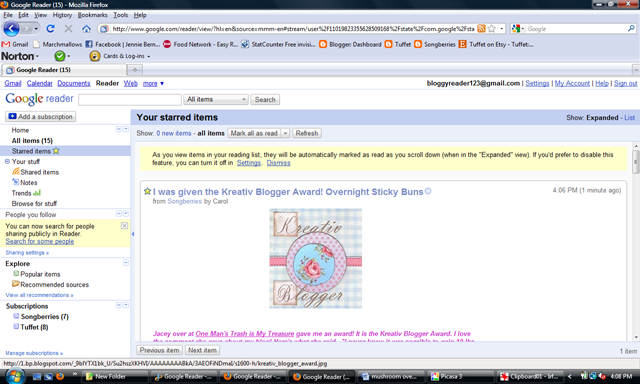Toggle the star on the Kreativ Blogger post
The image size is (640, 384).
pos(147,191)
